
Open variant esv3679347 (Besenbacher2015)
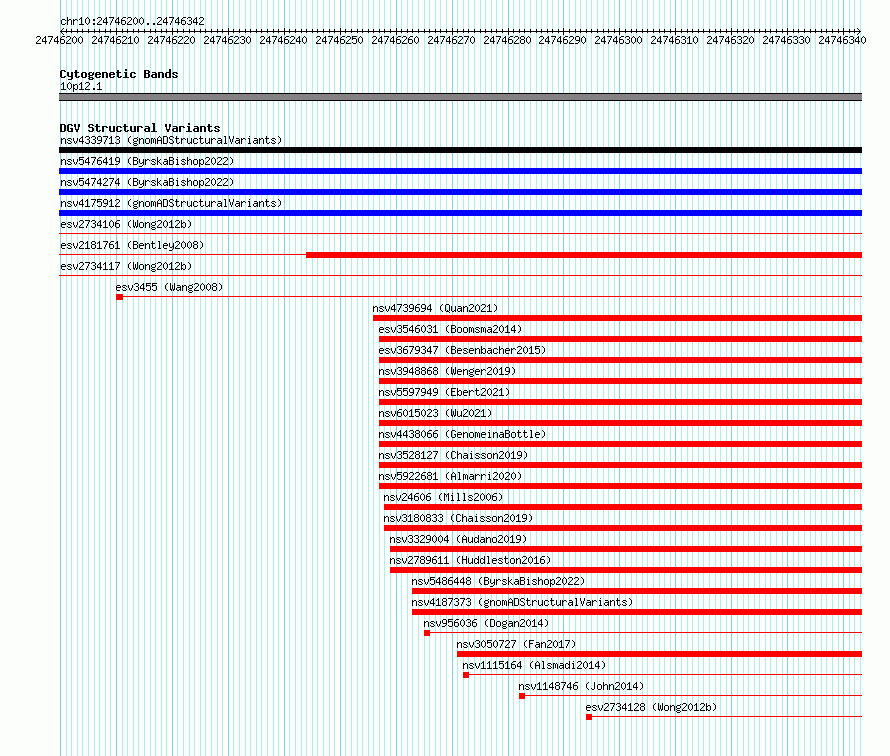(x=462, y=350)
